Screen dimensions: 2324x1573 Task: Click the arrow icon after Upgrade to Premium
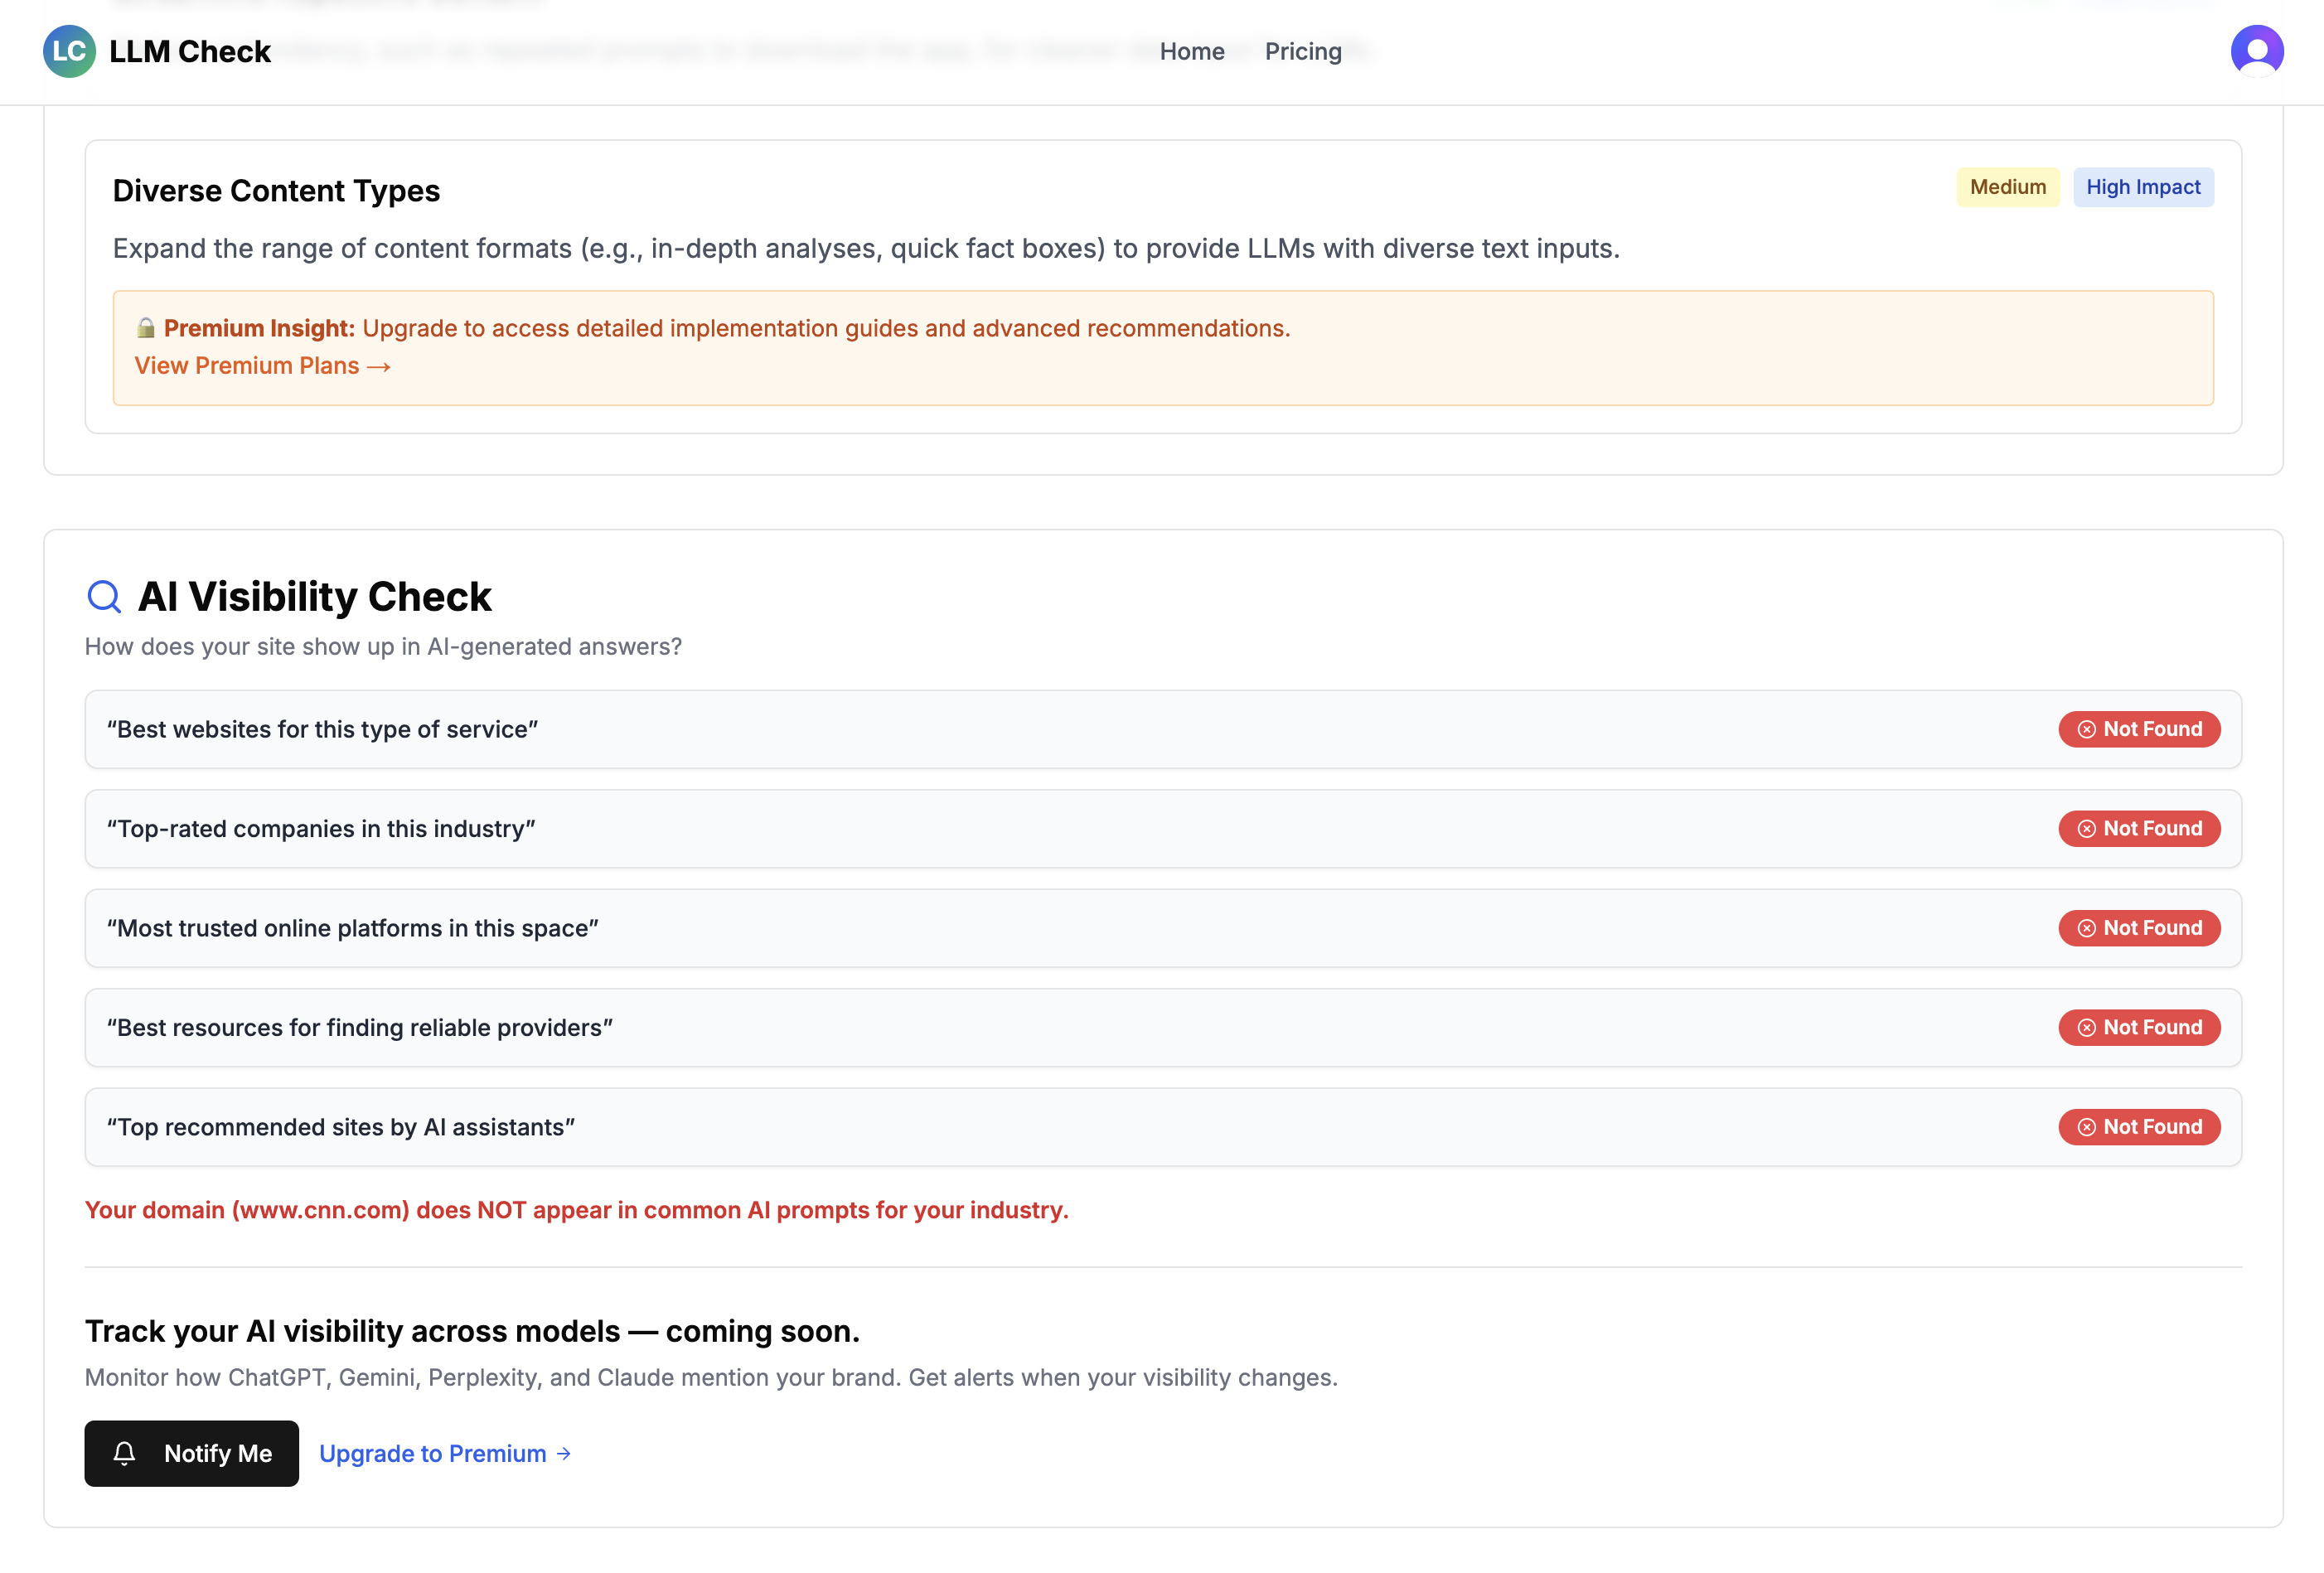[563, 1453]
